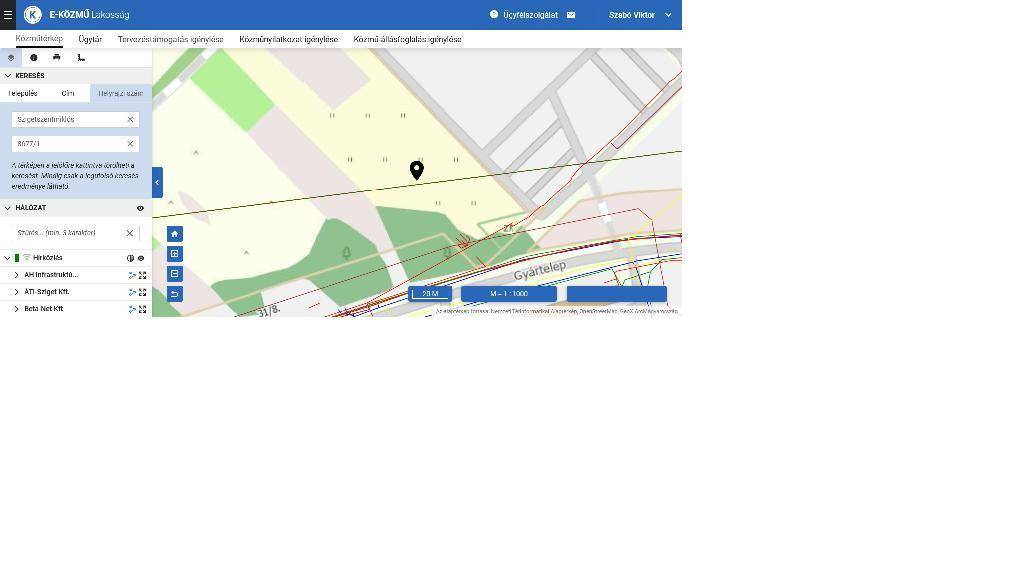The image size is (1024, 570).
Task: Select the layers panel icon
Action: [x=11, y=57]
